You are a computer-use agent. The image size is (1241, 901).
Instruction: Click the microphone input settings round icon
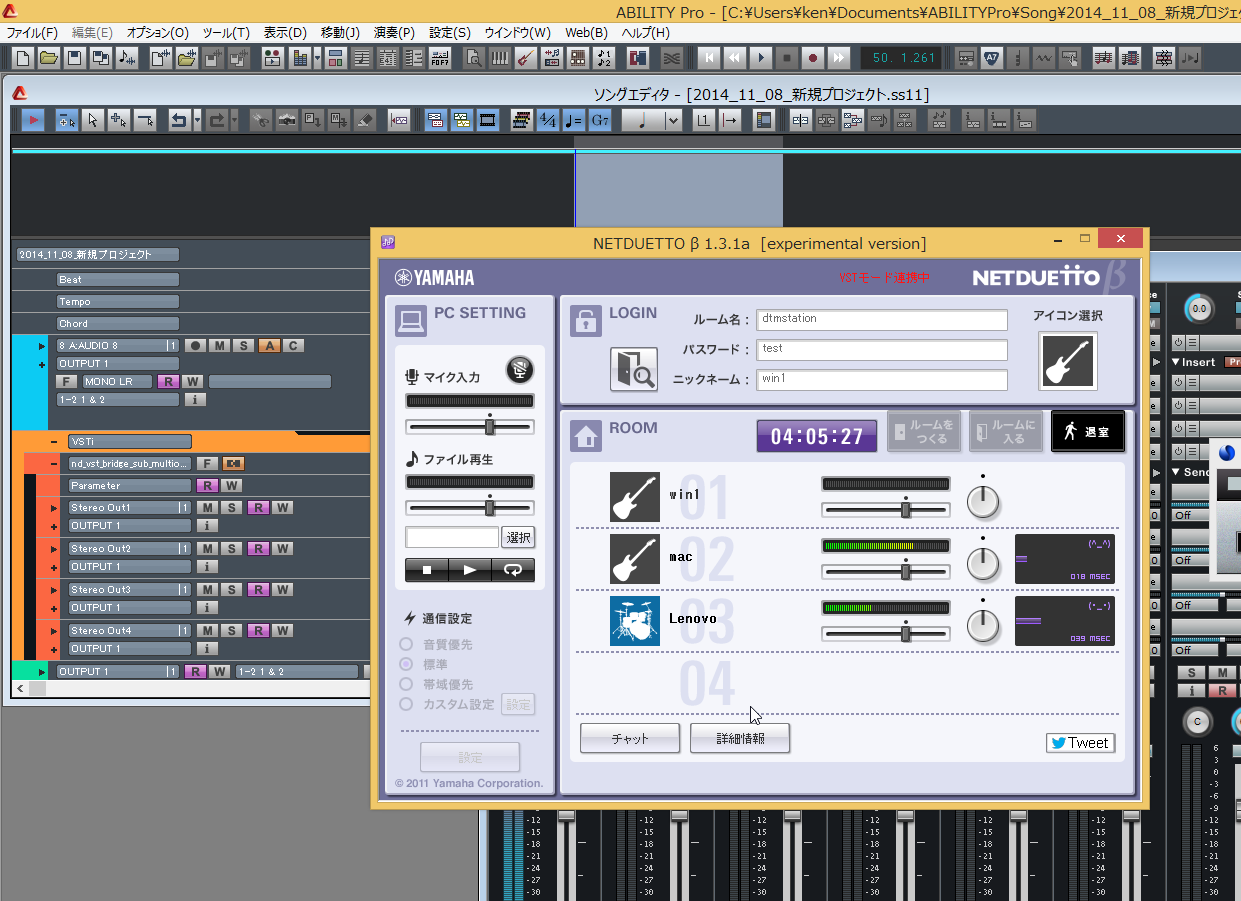(x=519, y=369)
